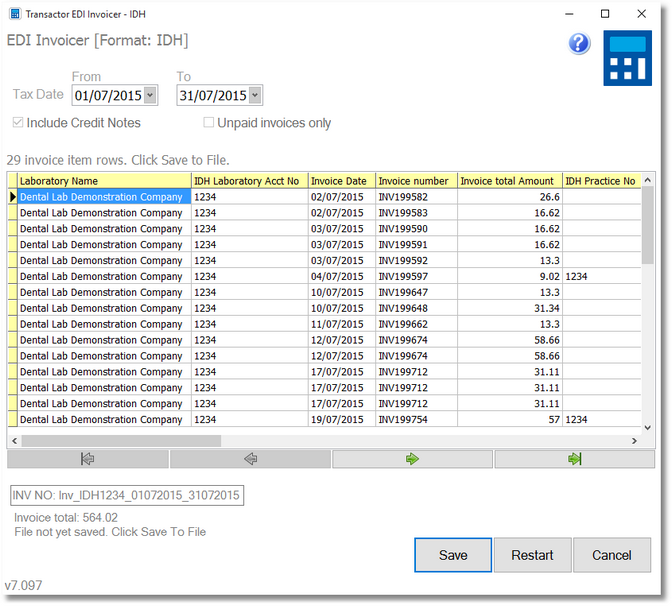Open the From date dropdown

click(x=150, y=96)
